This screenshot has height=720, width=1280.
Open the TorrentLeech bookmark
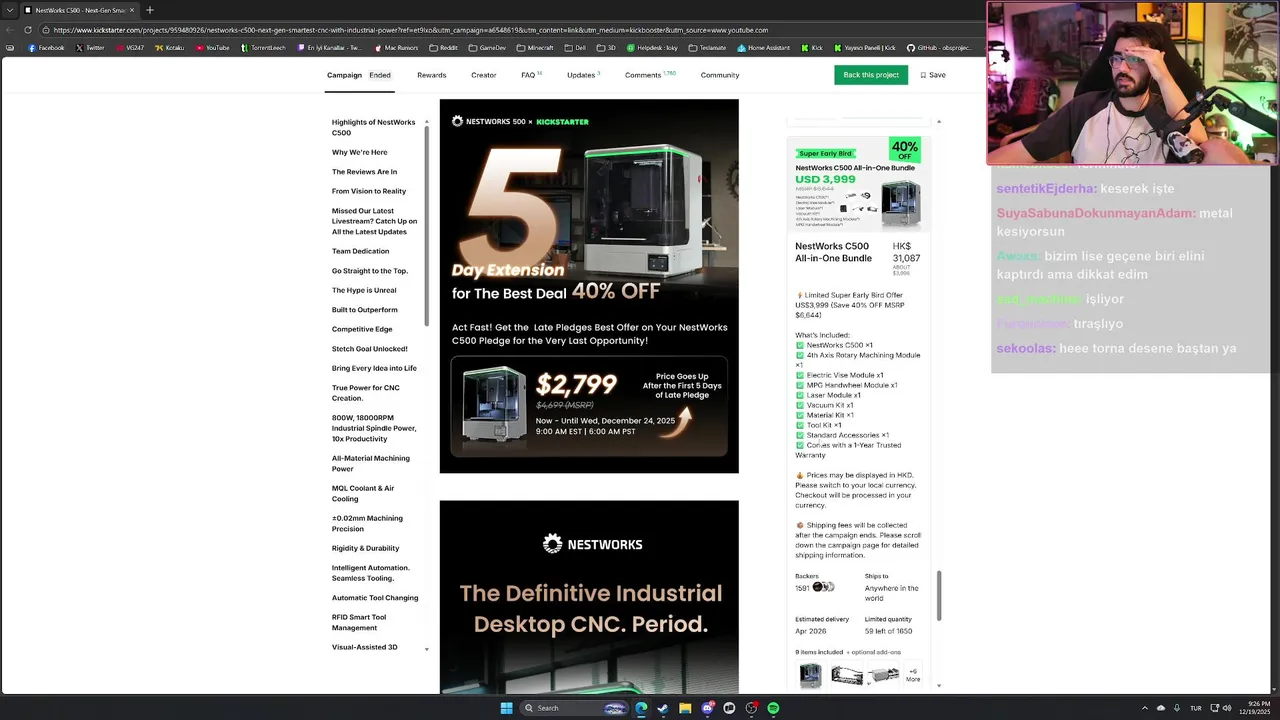click(x=263, y=48)
